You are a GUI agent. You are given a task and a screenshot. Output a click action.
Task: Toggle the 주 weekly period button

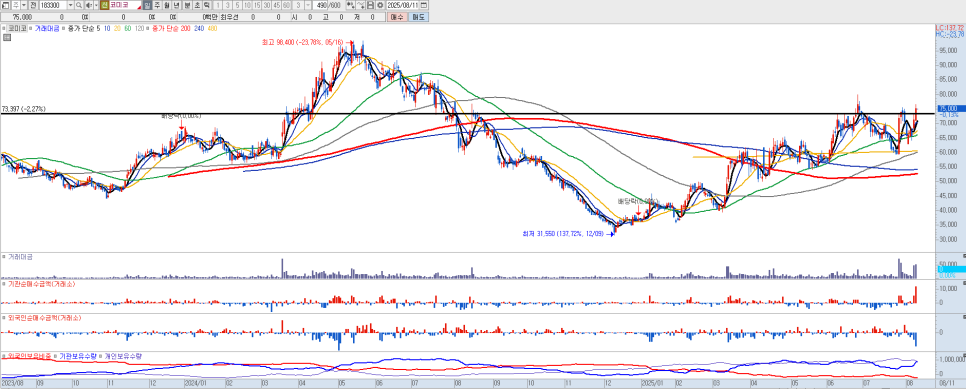point(156,5)
